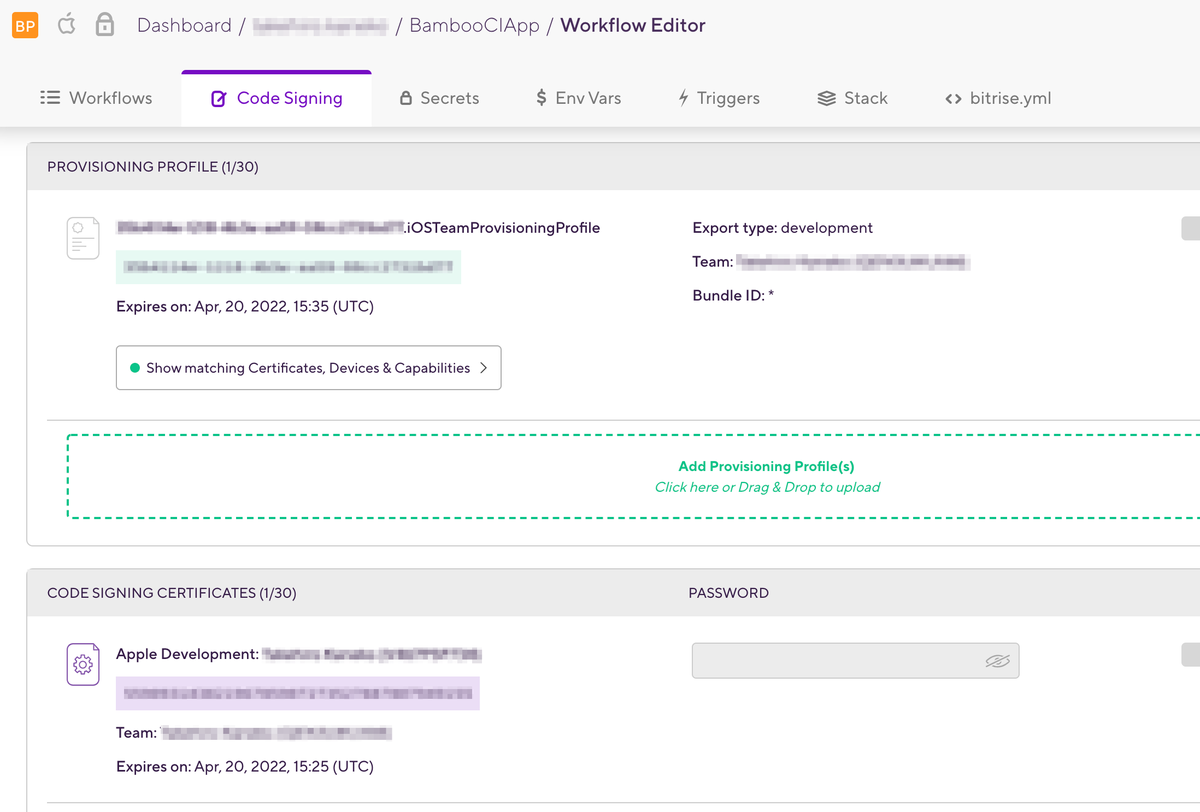Switch to the Stack tab
Image resolution: width=1200 pixels, height=812 pixels.
(852, 98)
